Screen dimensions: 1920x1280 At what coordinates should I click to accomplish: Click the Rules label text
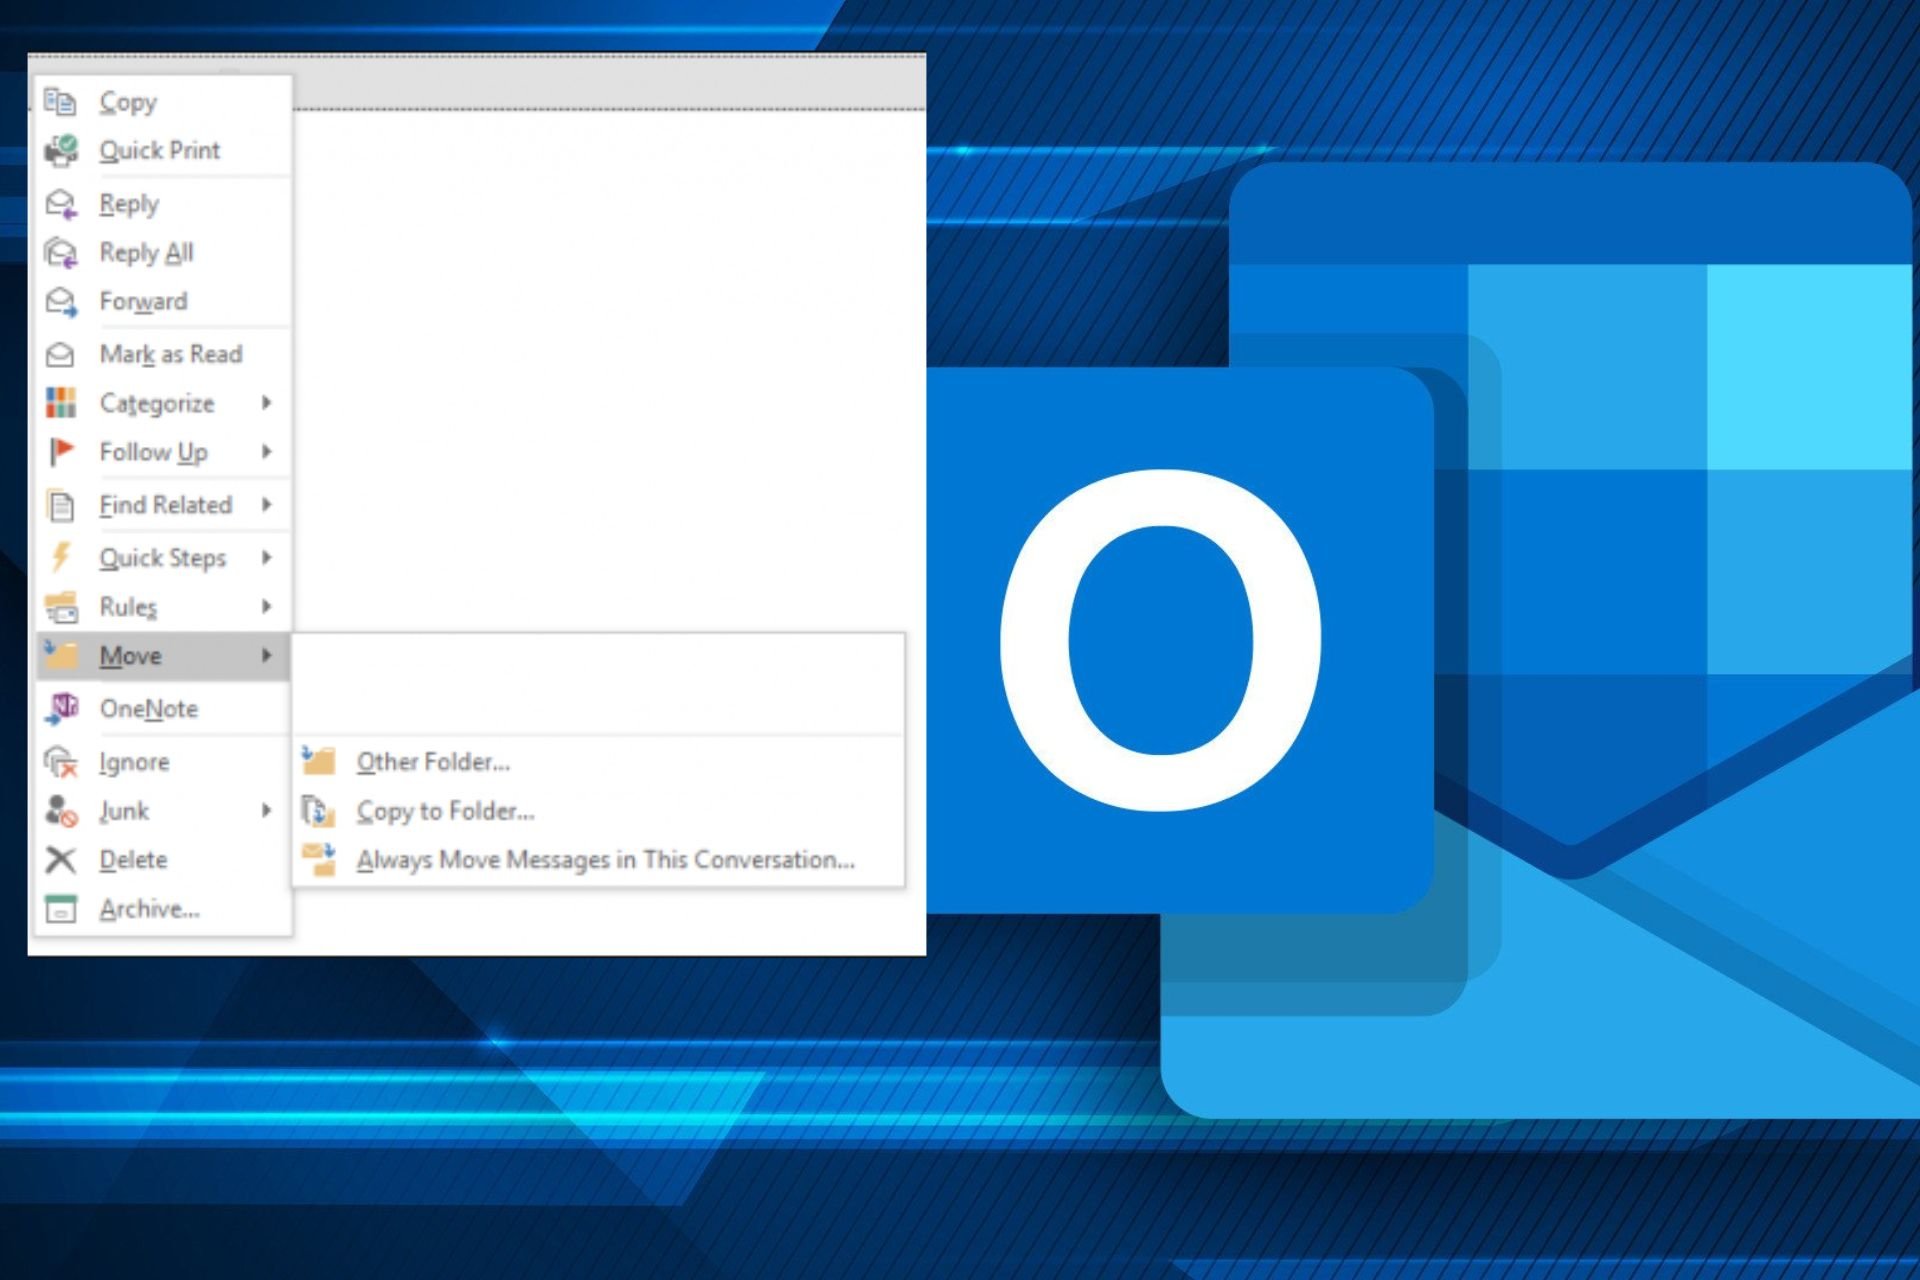pyautogui.click(x=128, y=607)
